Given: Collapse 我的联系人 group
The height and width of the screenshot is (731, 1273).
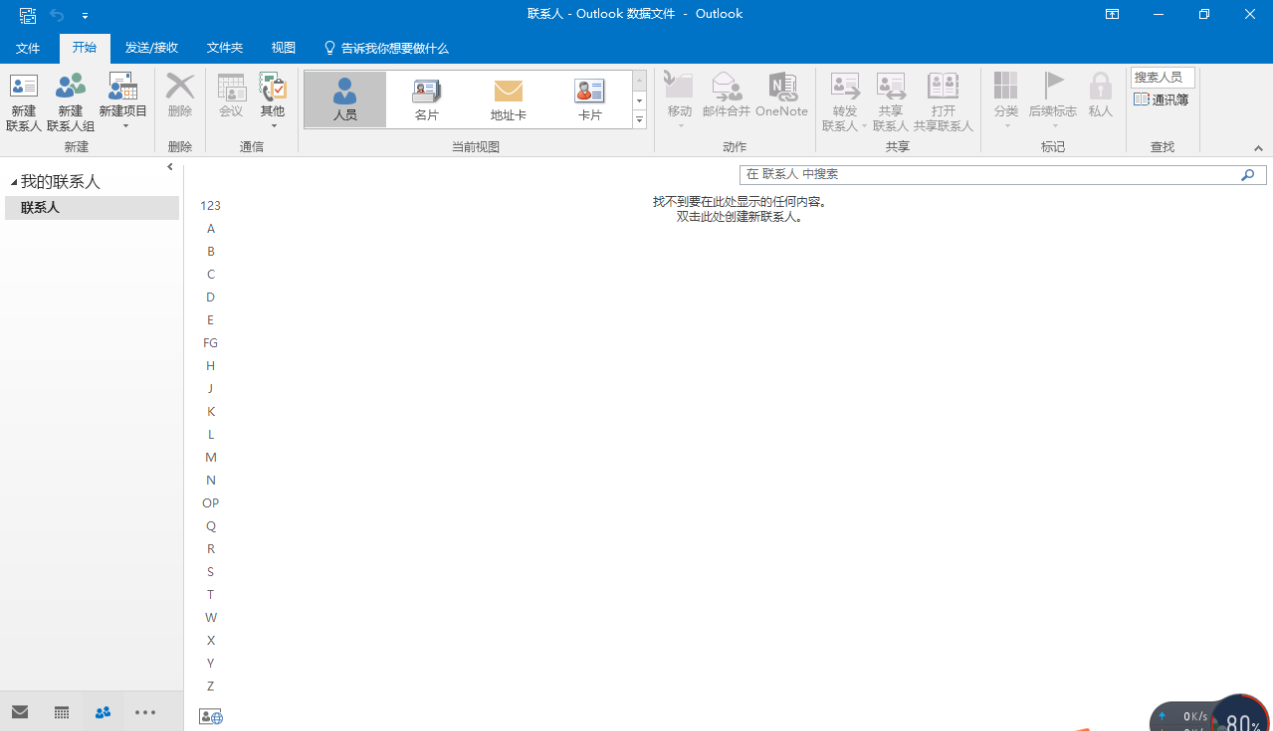Looking at the screenshot, I should click(14, 182).
